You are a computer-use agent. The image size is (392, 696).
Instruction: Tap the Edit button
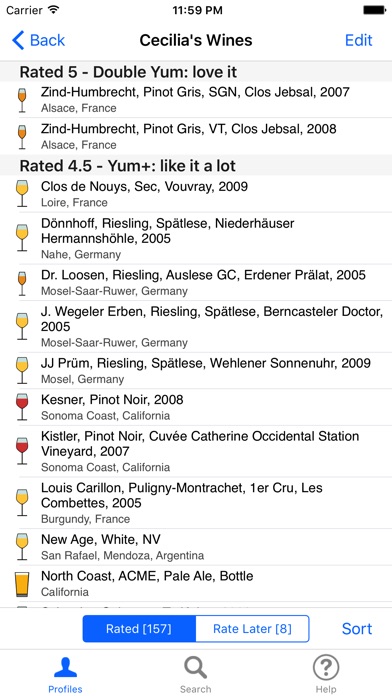[x=358, y=40]
